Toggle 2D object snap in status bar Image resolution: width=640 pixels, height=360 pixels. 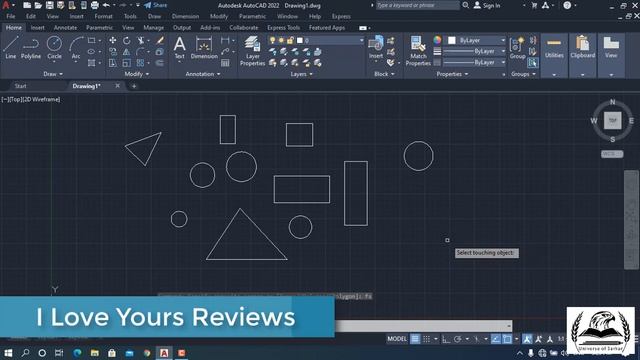pyautogui.click(x=507, y=339)
